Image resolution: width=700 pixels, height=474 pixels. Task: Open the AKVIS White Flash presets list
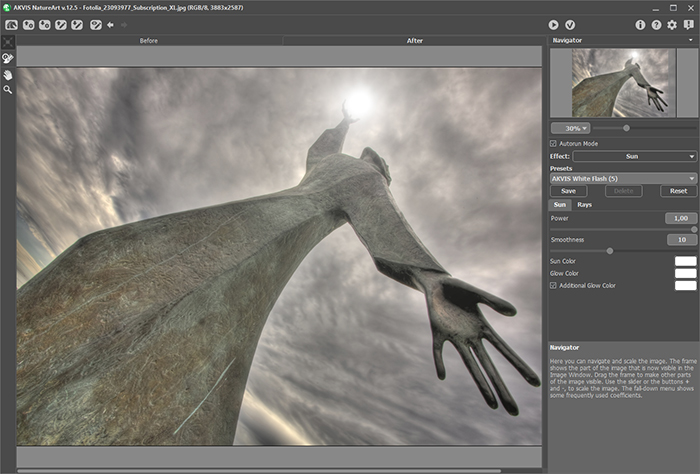click(622, 178)
